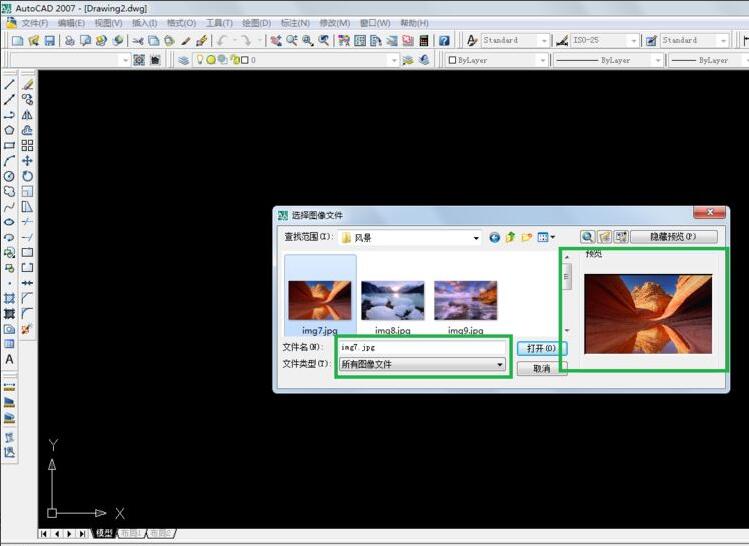
Task: Select the Arc drawing tool
Action: pos(9,161)
